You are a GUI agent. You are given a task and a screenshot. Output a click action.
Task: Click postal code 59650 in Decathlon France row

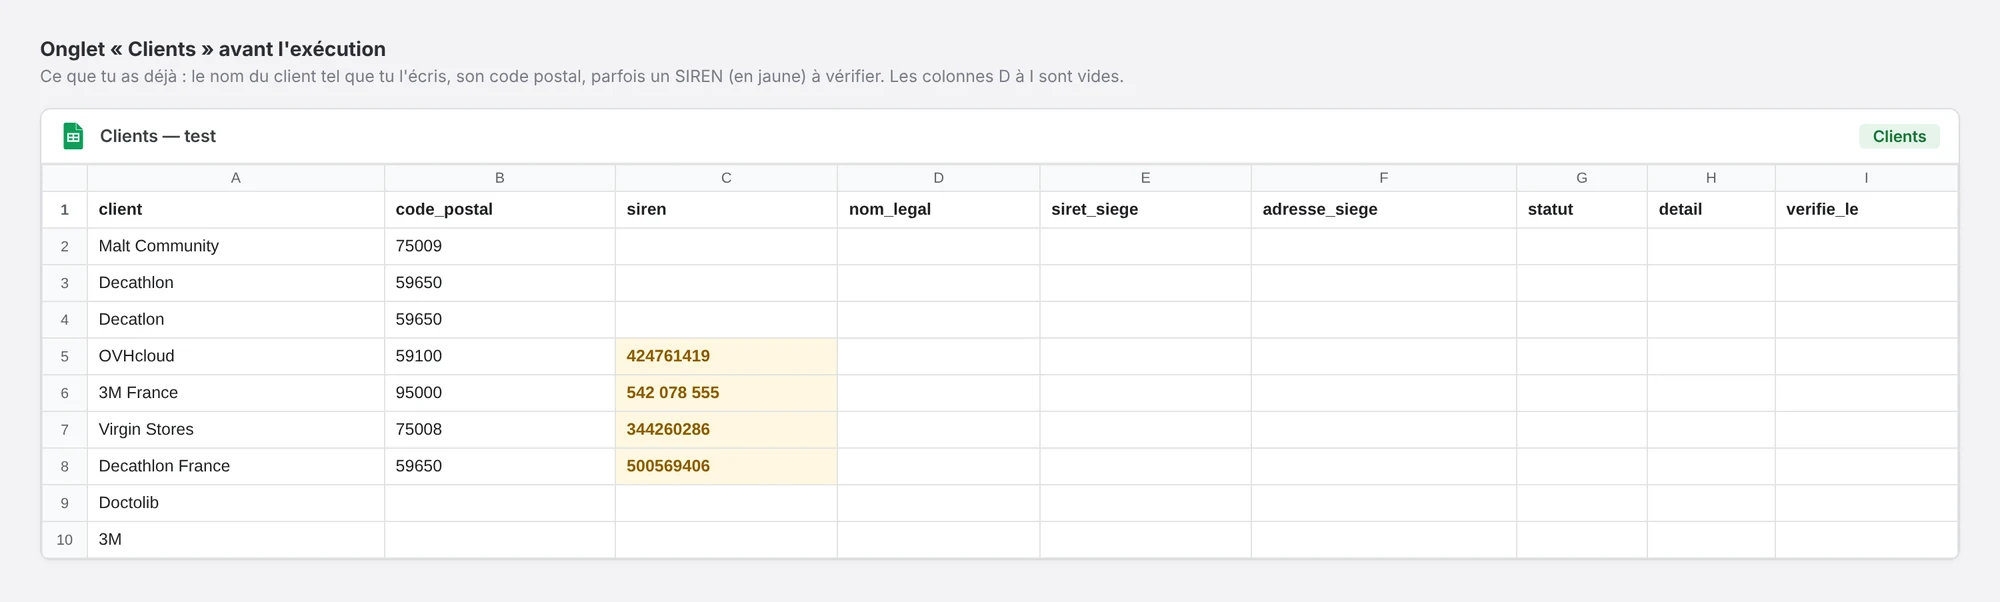point(500,466)
